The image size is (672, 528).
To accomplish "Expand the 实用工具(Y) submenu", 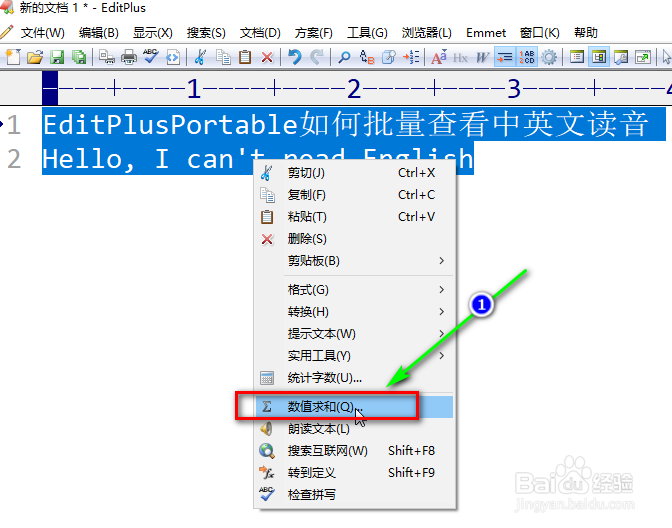I will click(354, 356).
